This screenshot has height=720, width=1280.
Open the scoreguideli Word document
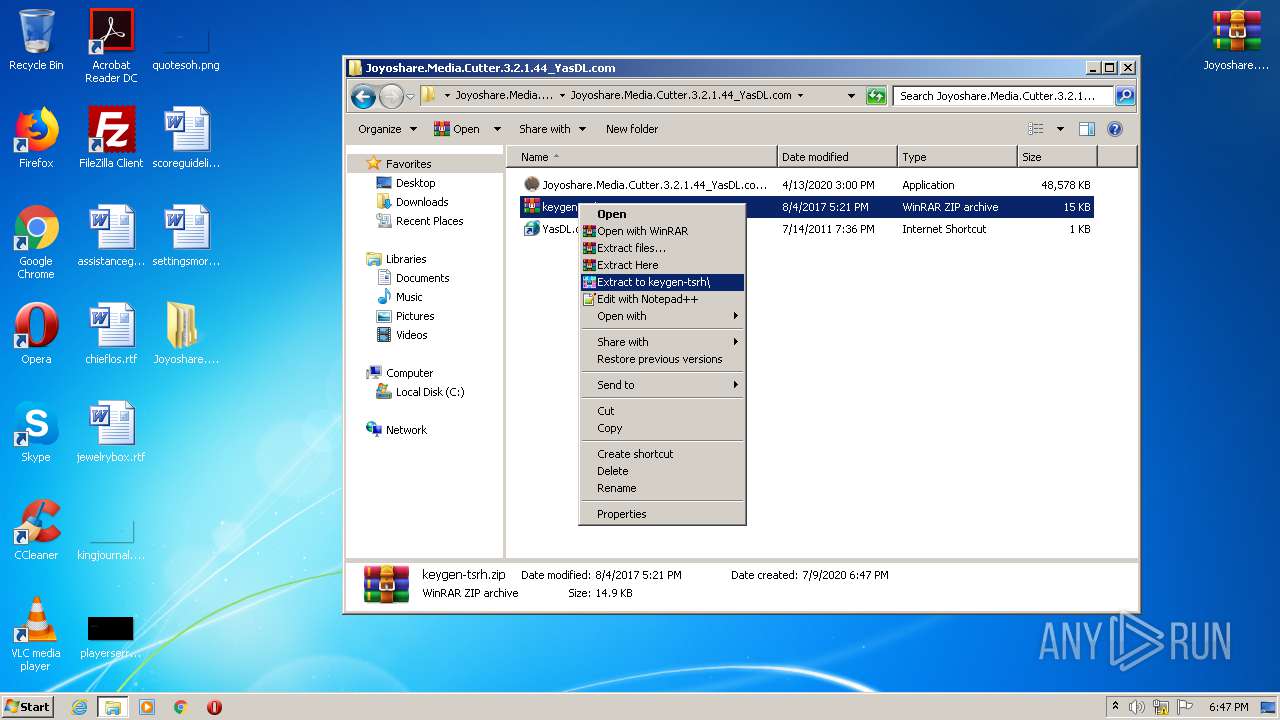[186, 139]
